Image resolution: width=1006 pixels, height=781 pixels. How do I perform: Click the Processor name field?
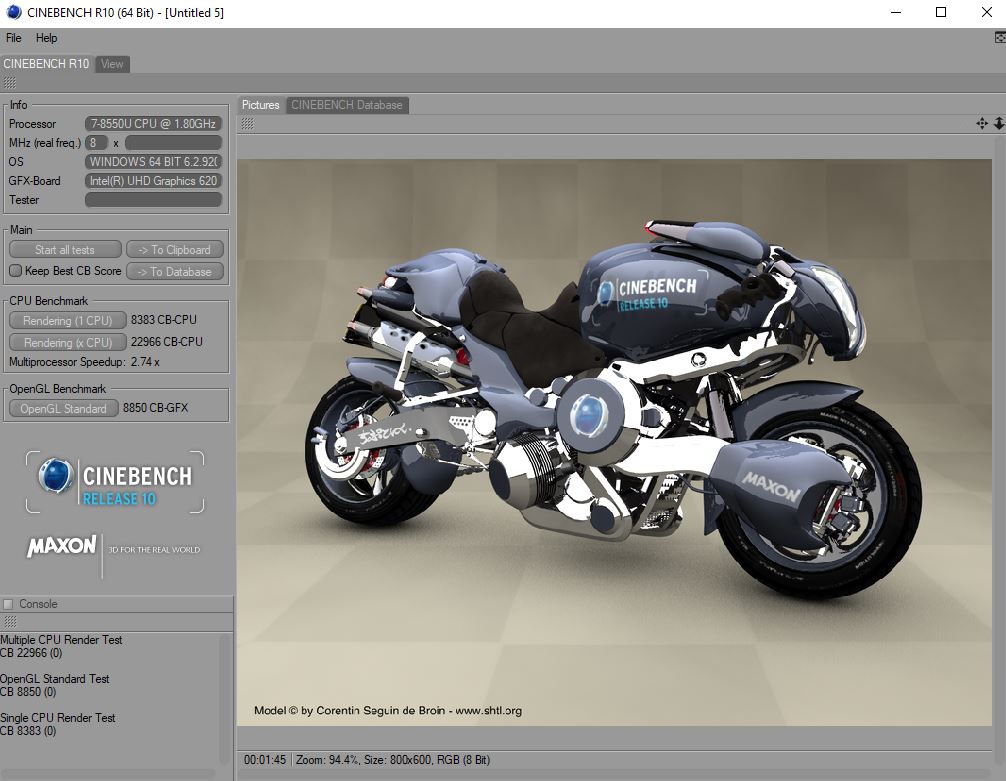coord(153,123)
